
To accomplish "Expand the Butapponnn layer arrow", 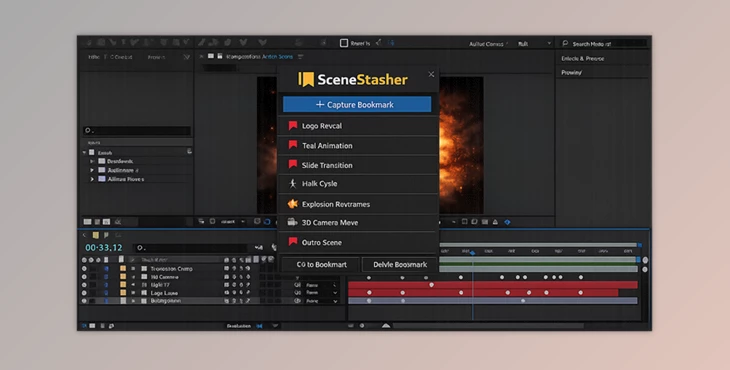I will coord(133,301).
